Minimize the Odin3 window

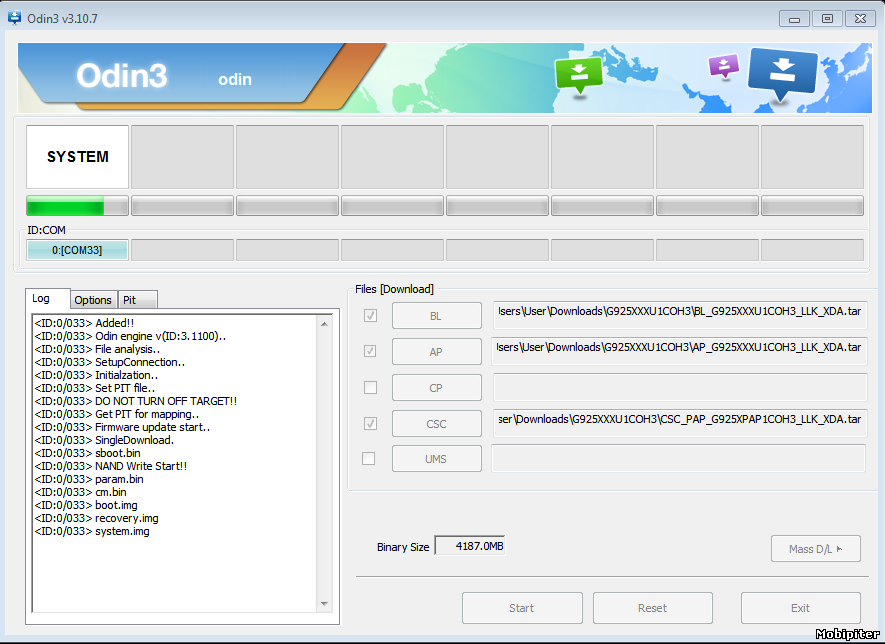tap(794, 19)
